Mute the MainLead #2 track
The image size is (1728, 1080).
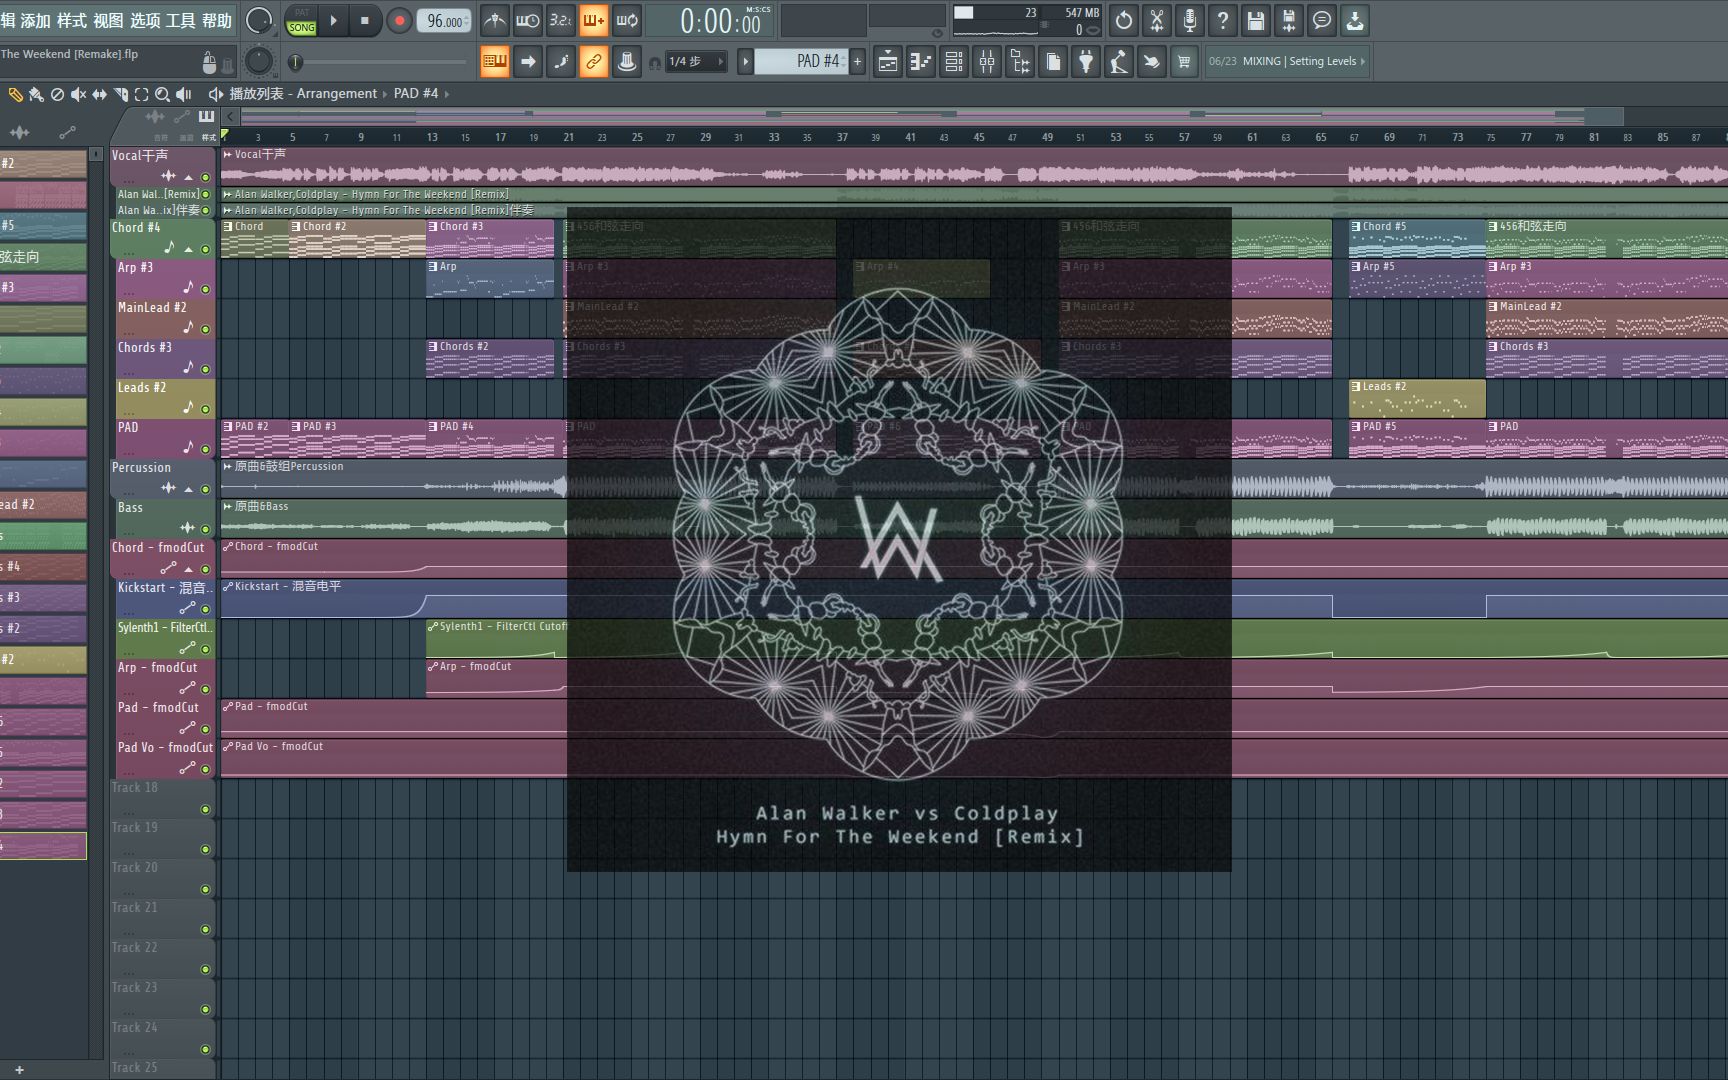pyautogui.click(x=205, y=329)
